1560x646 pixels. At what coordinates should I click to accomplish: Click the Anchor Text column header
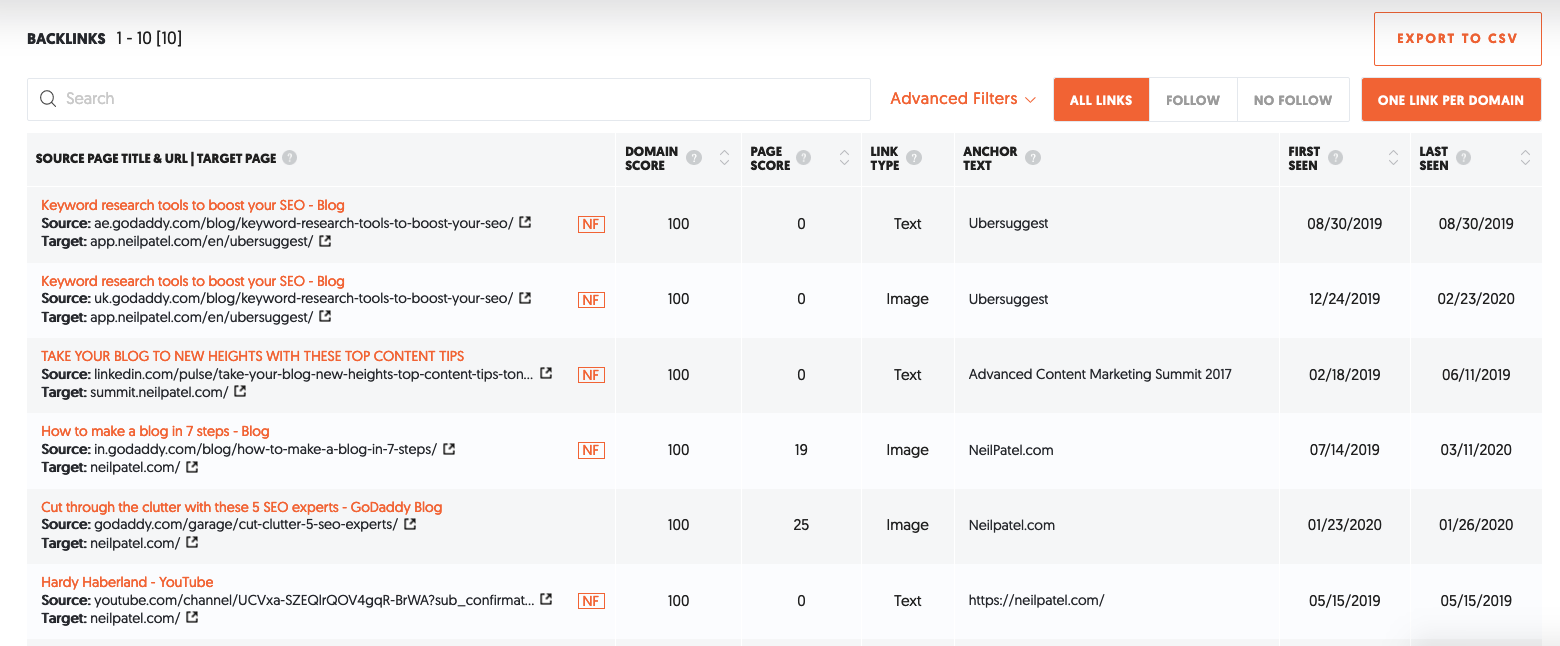pos(990,158)
